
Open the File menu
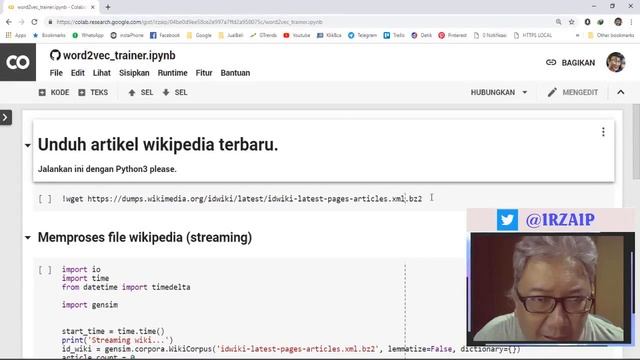56,73
